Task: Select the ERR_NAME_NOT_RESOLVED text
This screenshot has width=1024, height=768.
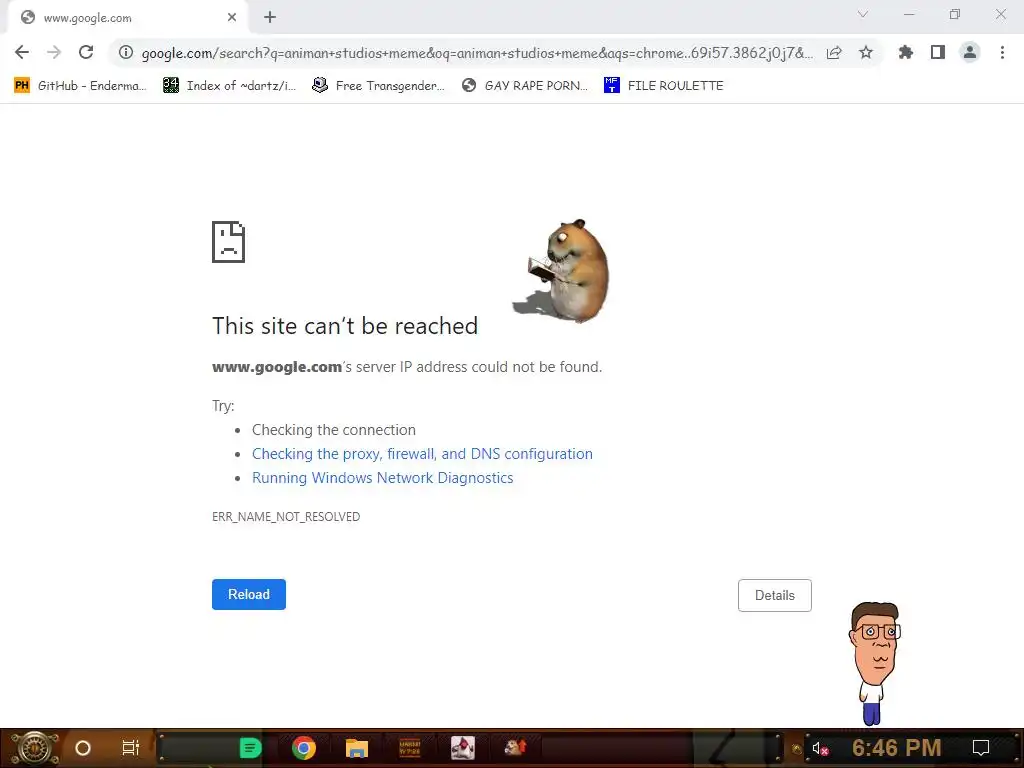Action: [286, 517]
